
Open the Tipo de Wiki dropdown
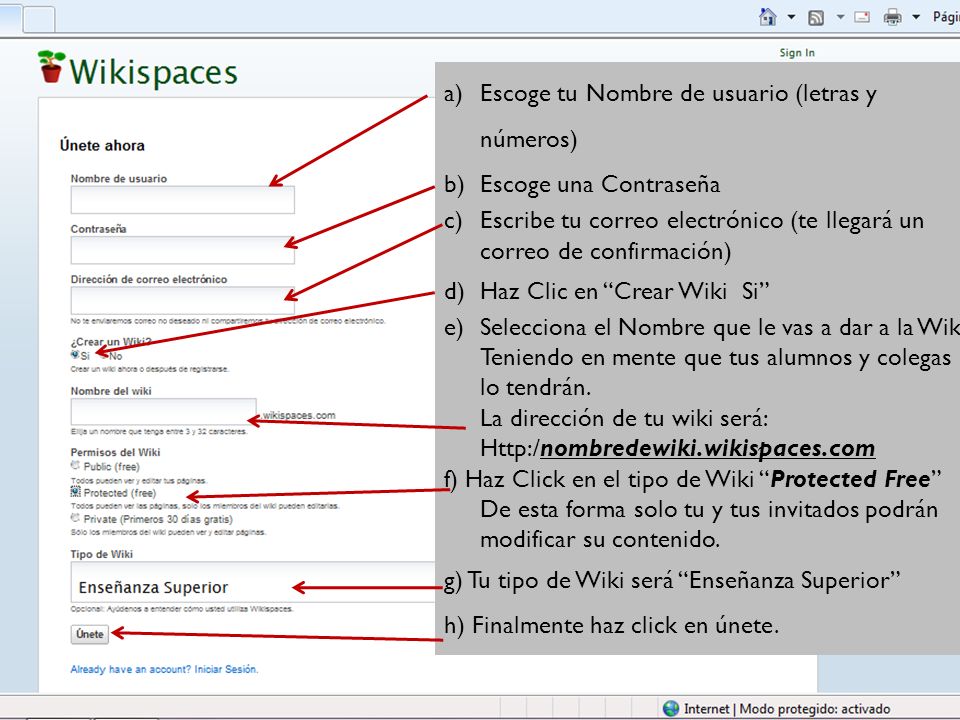pyautogui.click(x=253, y=582)
